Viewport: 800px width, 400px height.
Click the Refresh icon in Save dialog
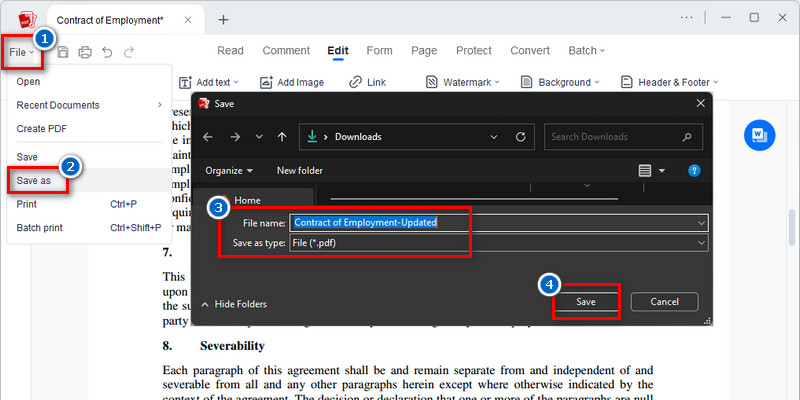pyautogui.click(x=520, y=137)
